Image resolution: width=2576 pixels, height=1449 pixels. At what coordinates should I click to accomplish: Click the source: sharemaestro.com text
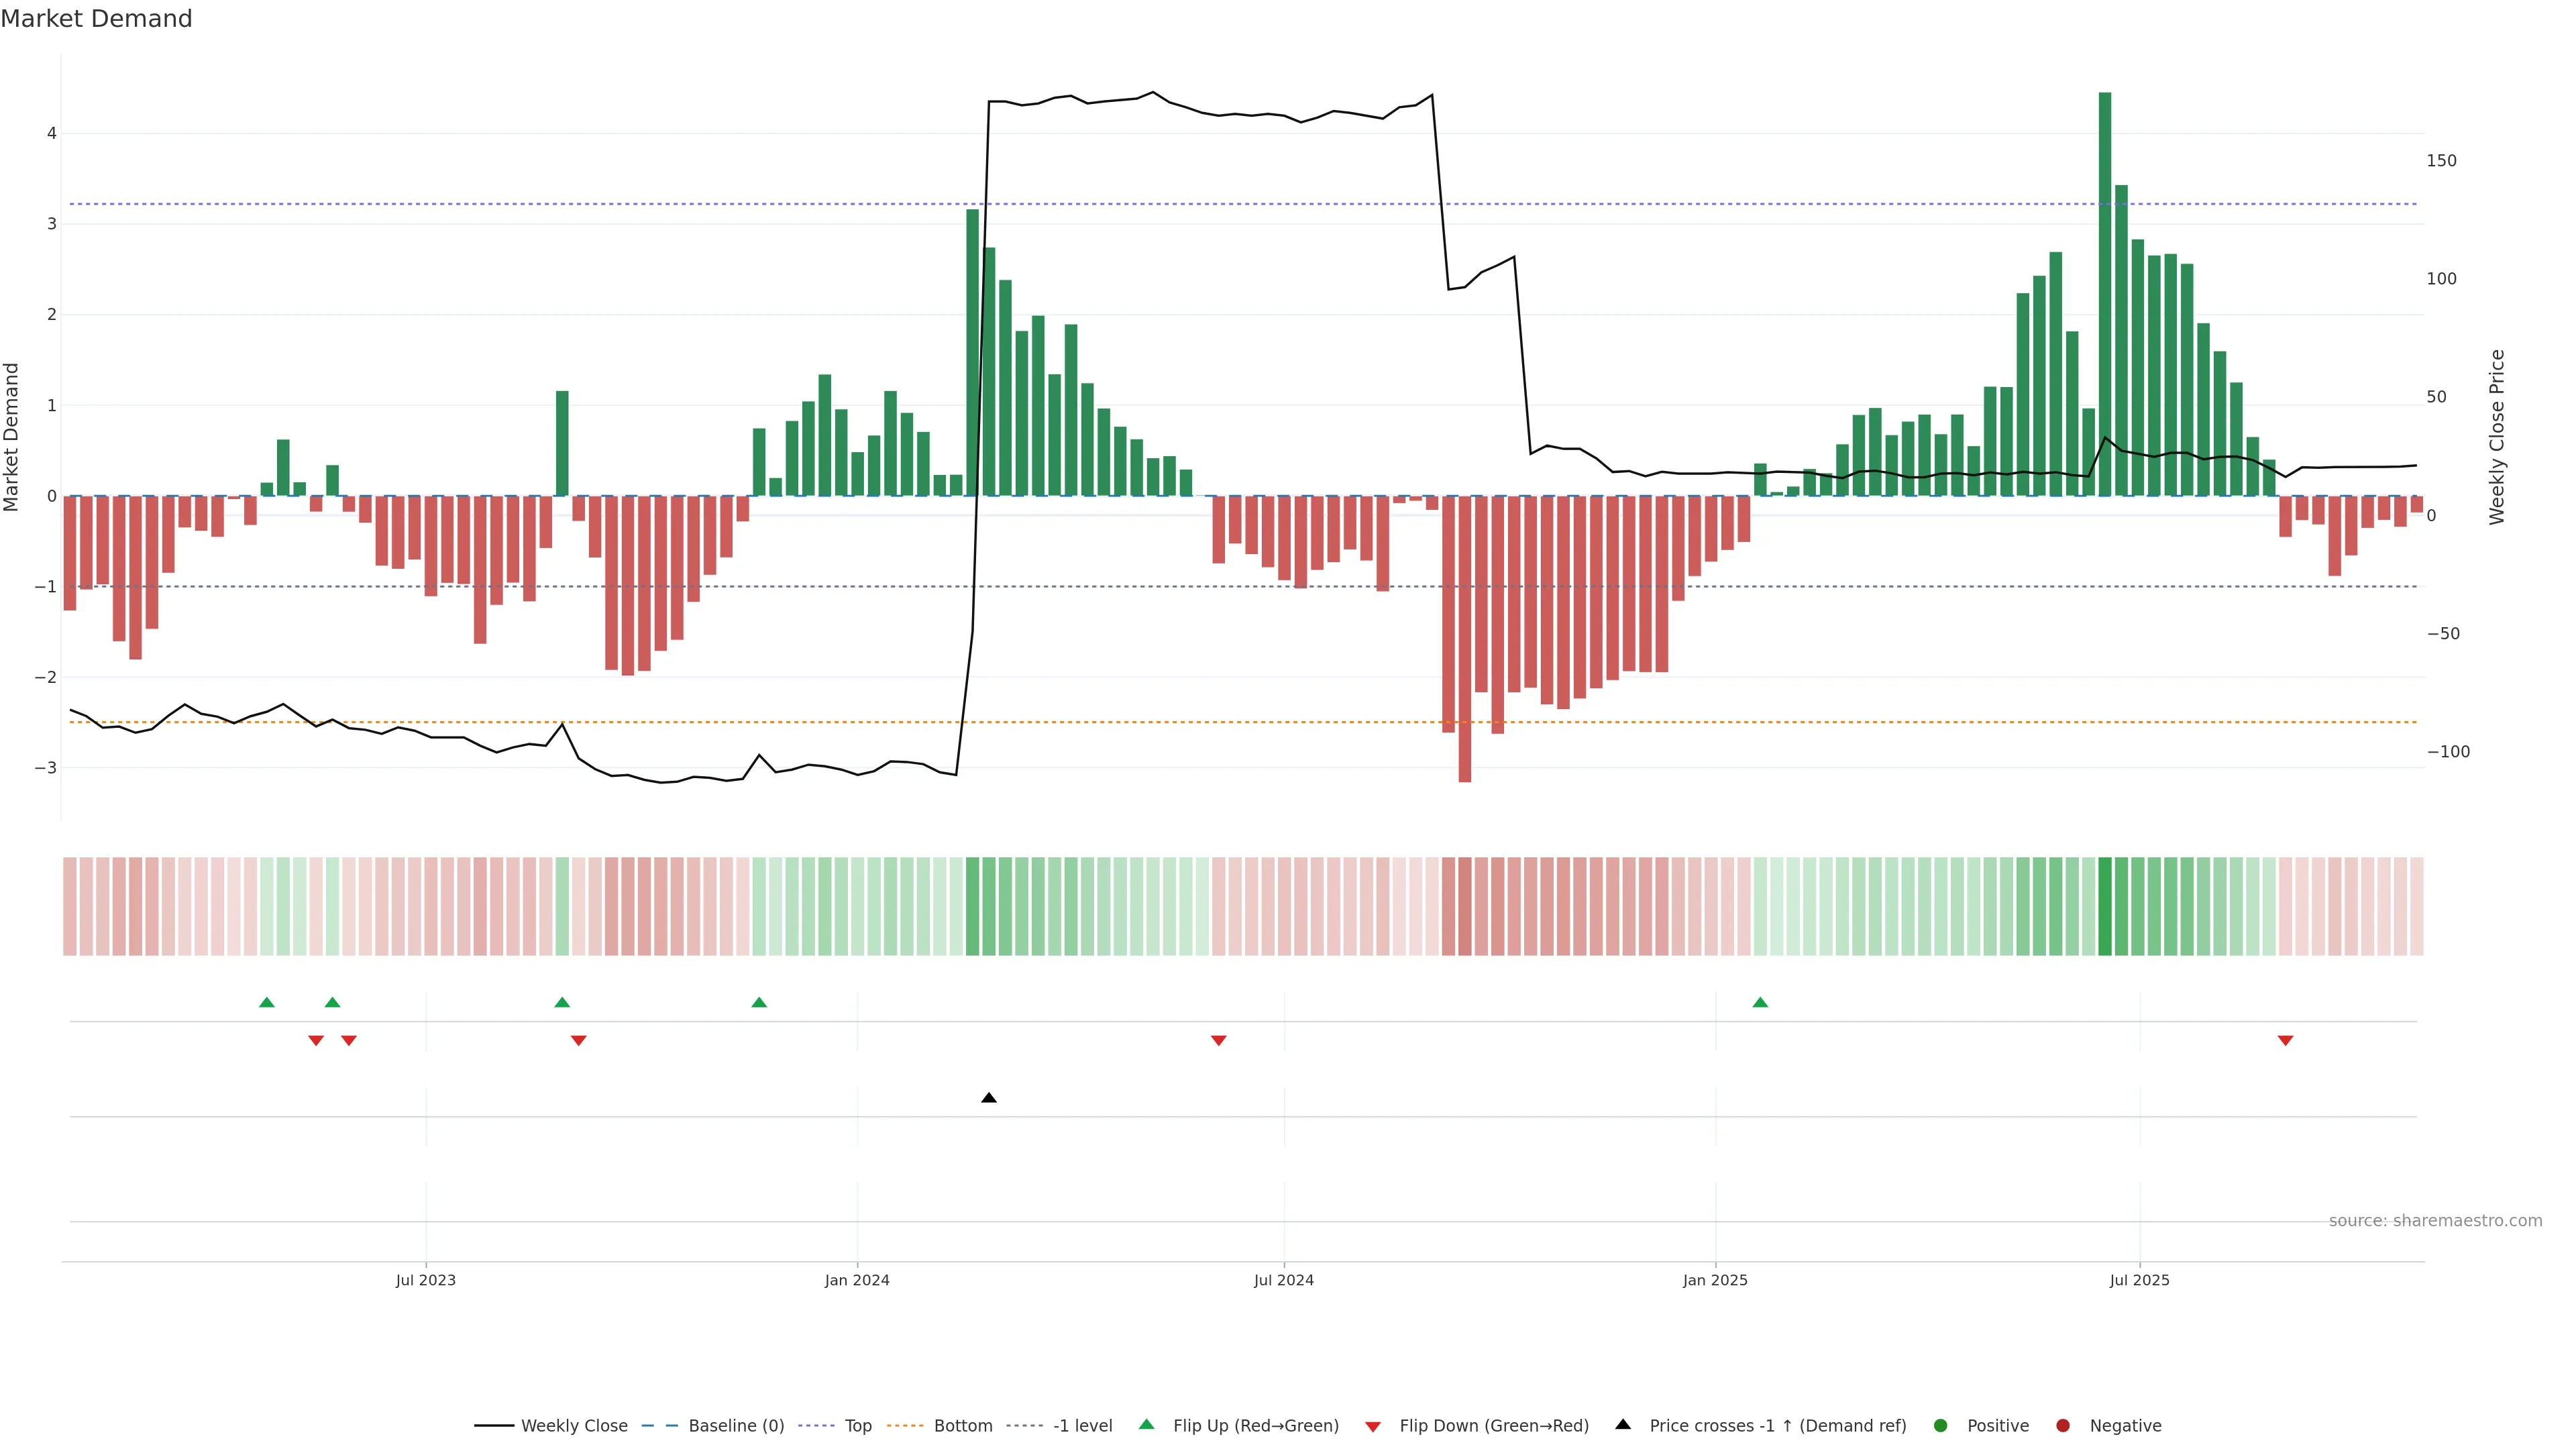tap(2435, 1220)
